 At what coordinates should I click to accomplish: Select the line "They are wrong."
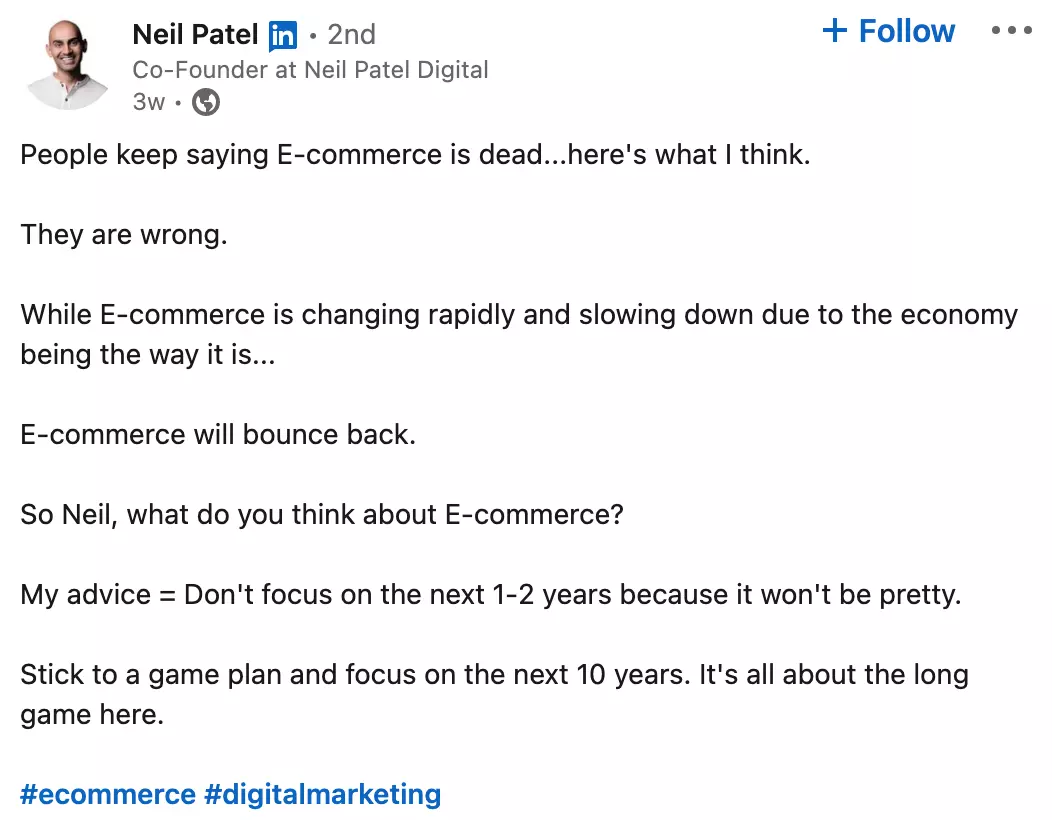coord(124,234)
